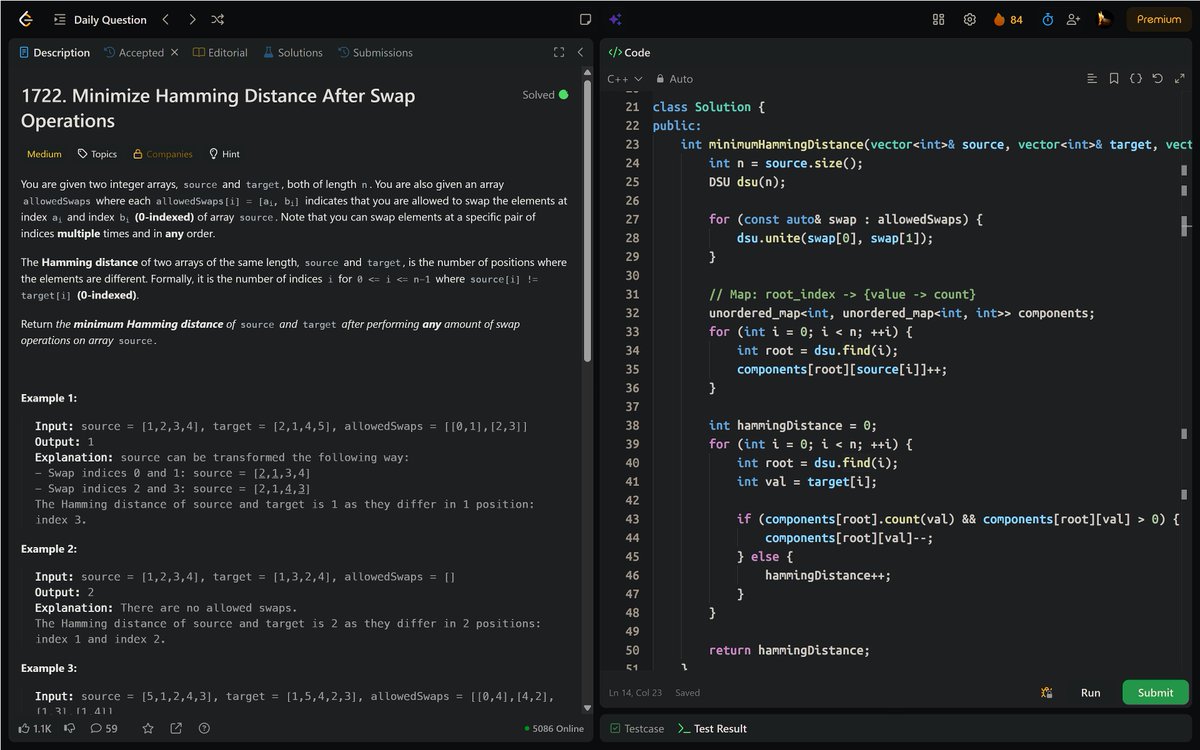The image size is (1200, 750).
Task: Open the AI sparkle assistant icon
Action: (616, 19)
